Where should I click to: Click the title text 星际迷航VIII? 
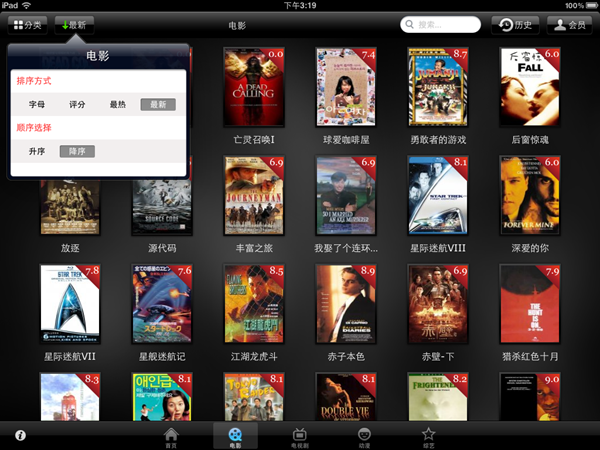pos(438,248)
